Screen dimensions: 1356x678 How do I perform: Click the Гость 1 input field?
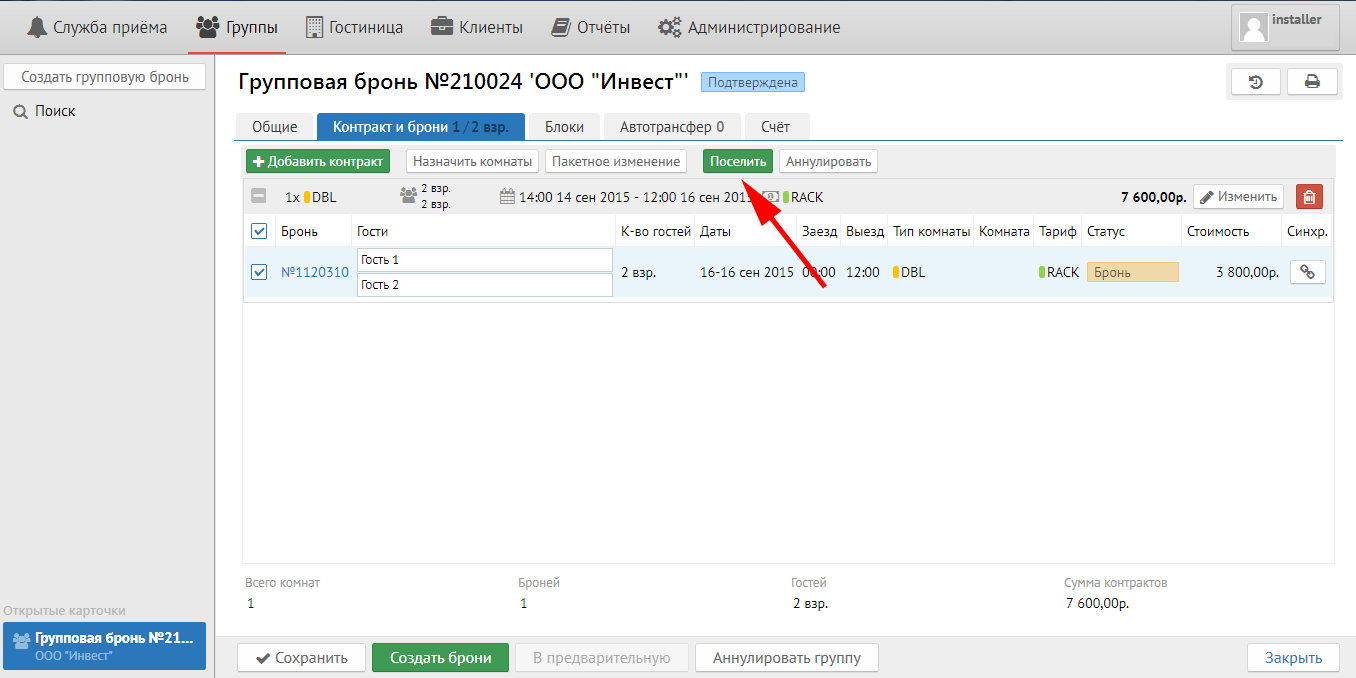click(x=484, y=260)
